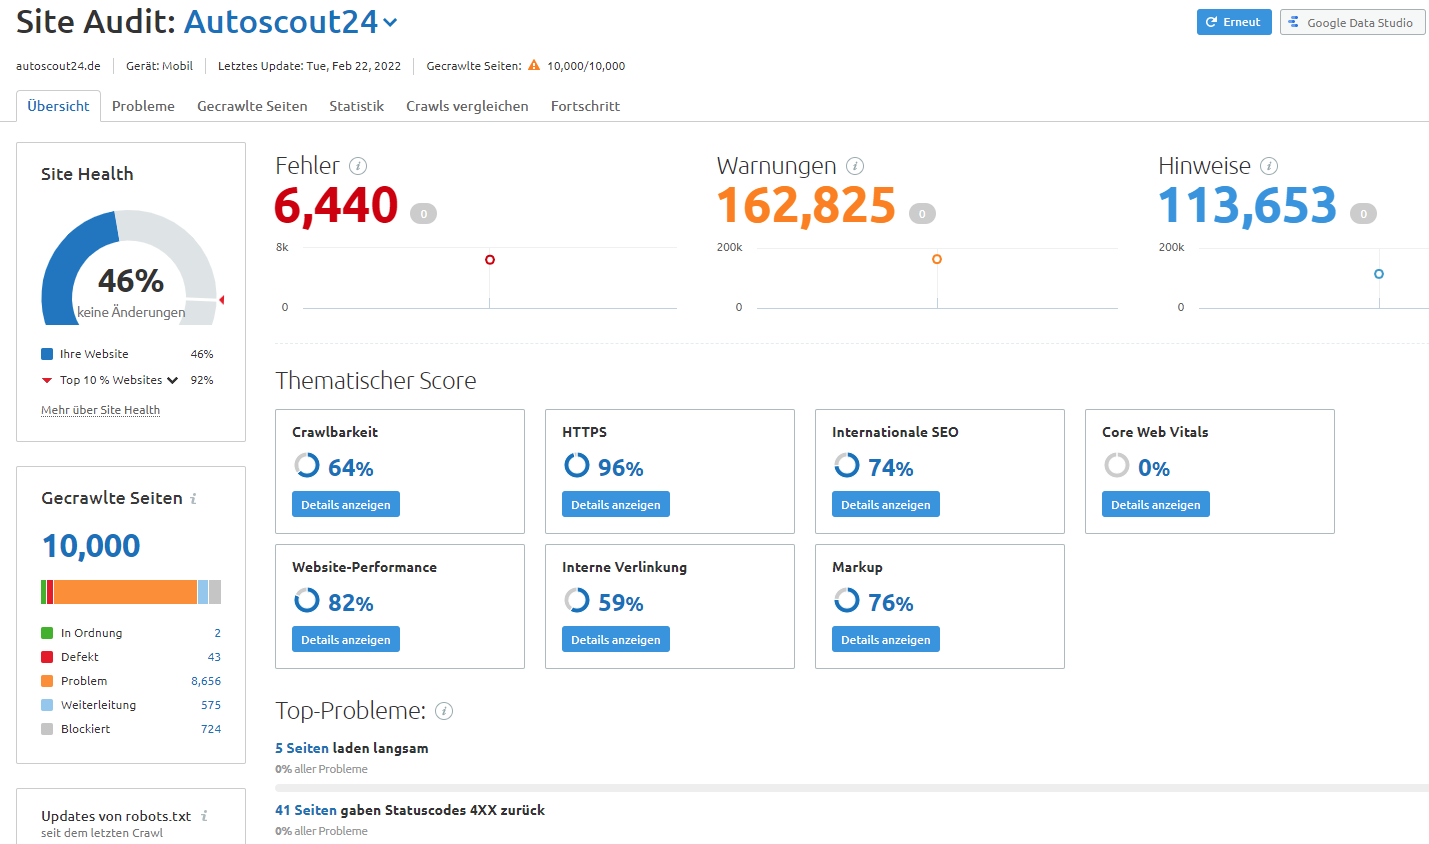The width and height of the screenshot is (1429, 844).
Task: Click the grey change badge next to 6,440
Action: click(x=423, y=213)
